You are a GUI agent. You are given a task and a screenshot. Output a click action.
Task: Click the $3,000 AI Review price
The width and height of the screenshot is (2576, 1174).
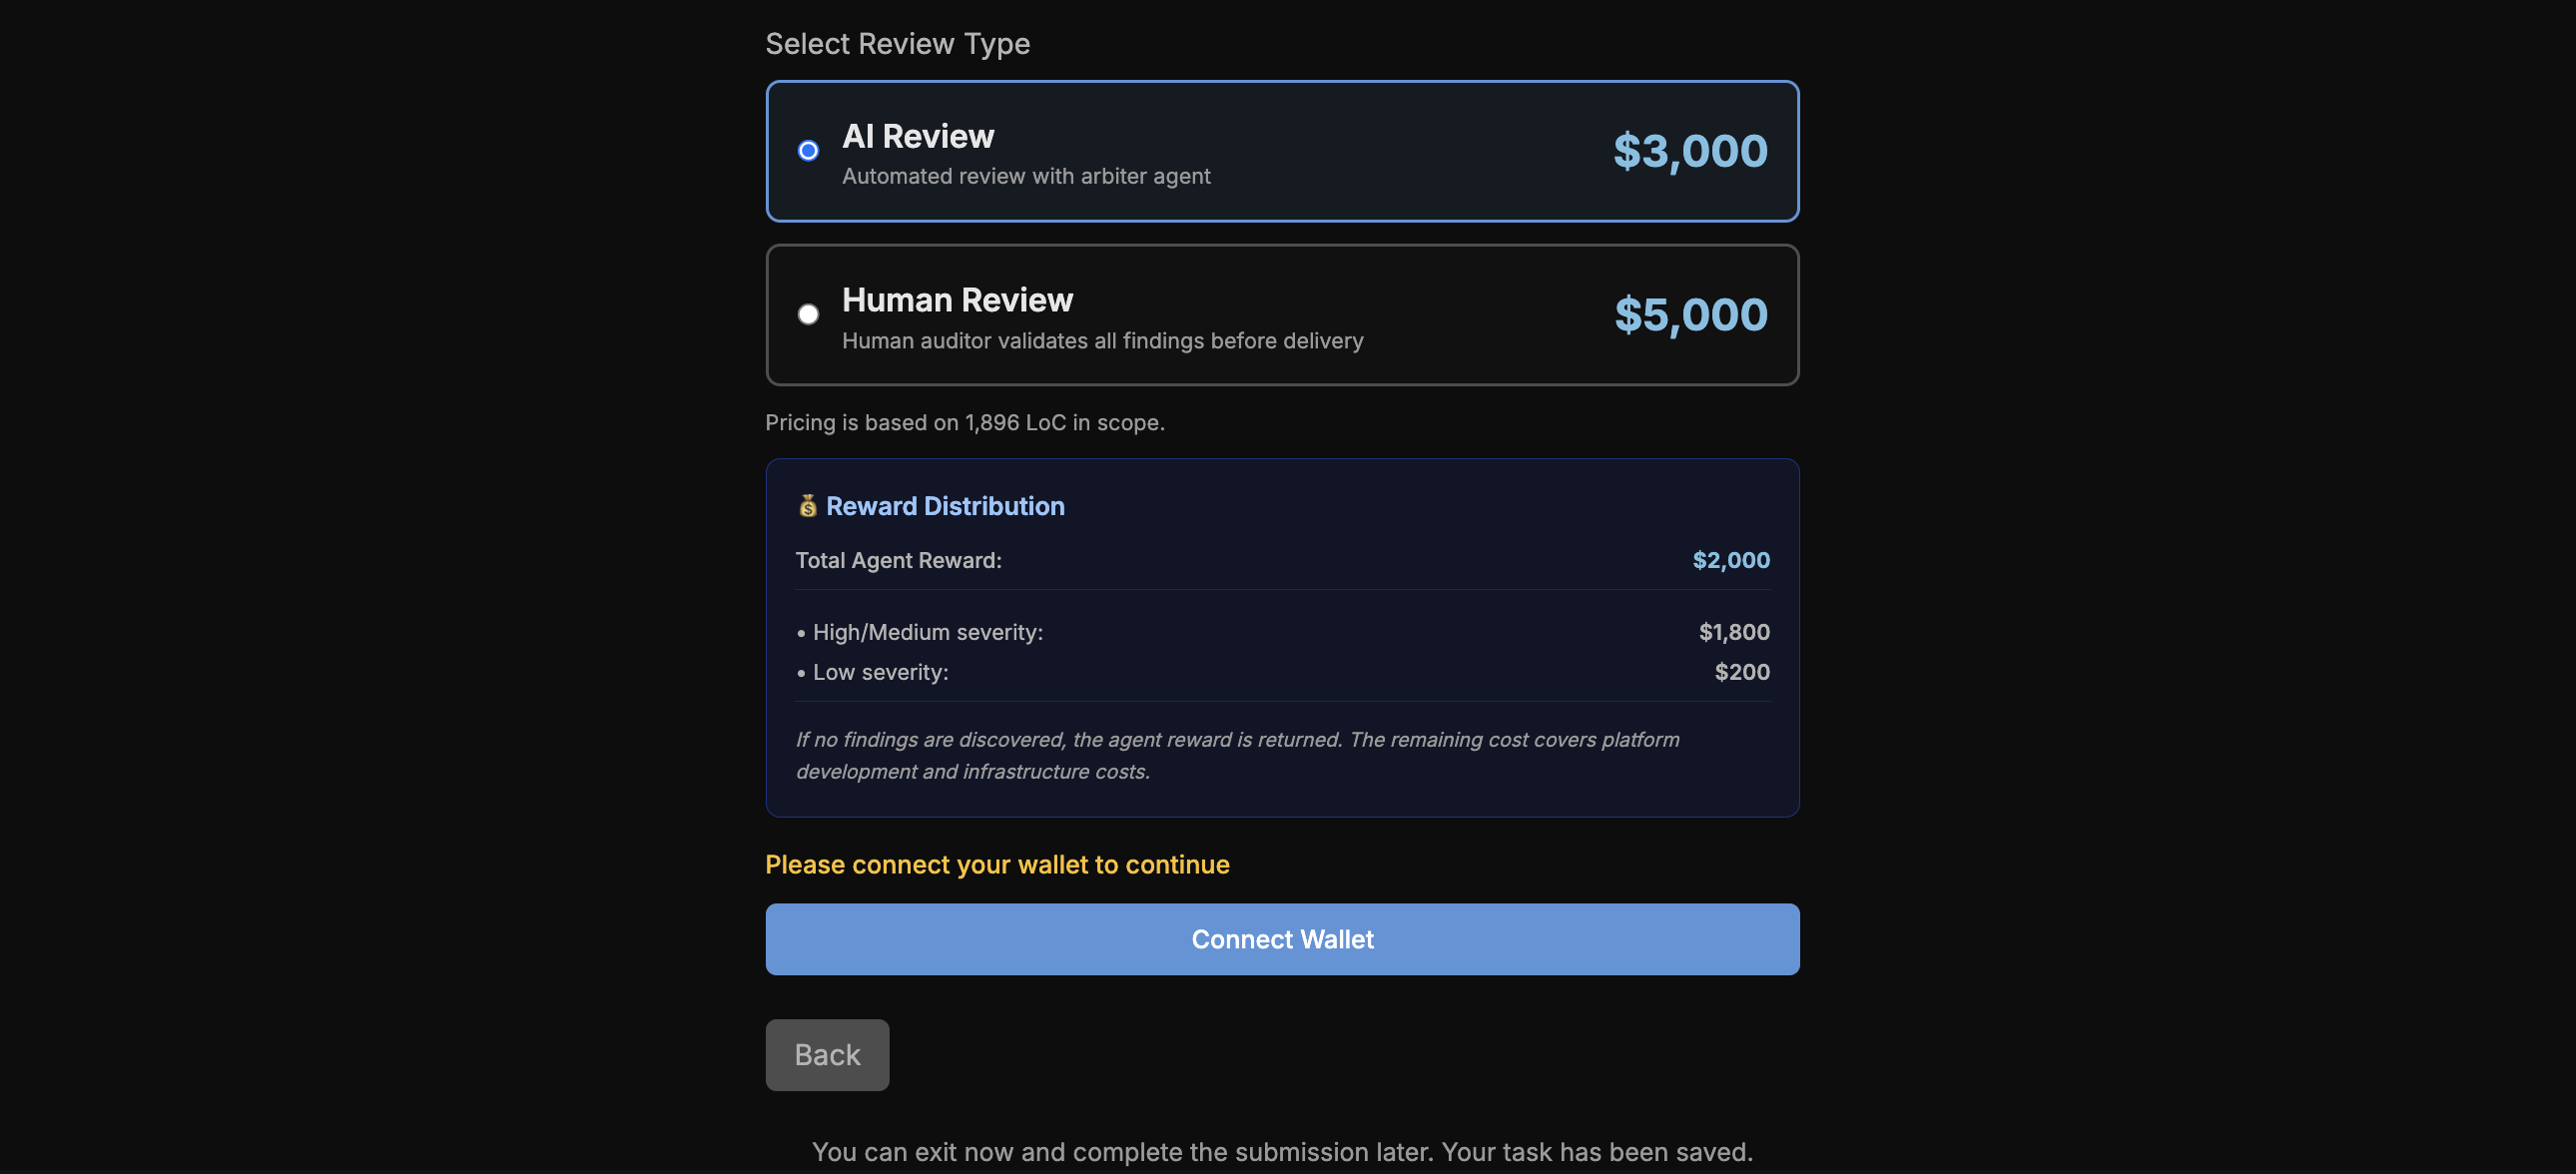click(x=1690, y=151)
